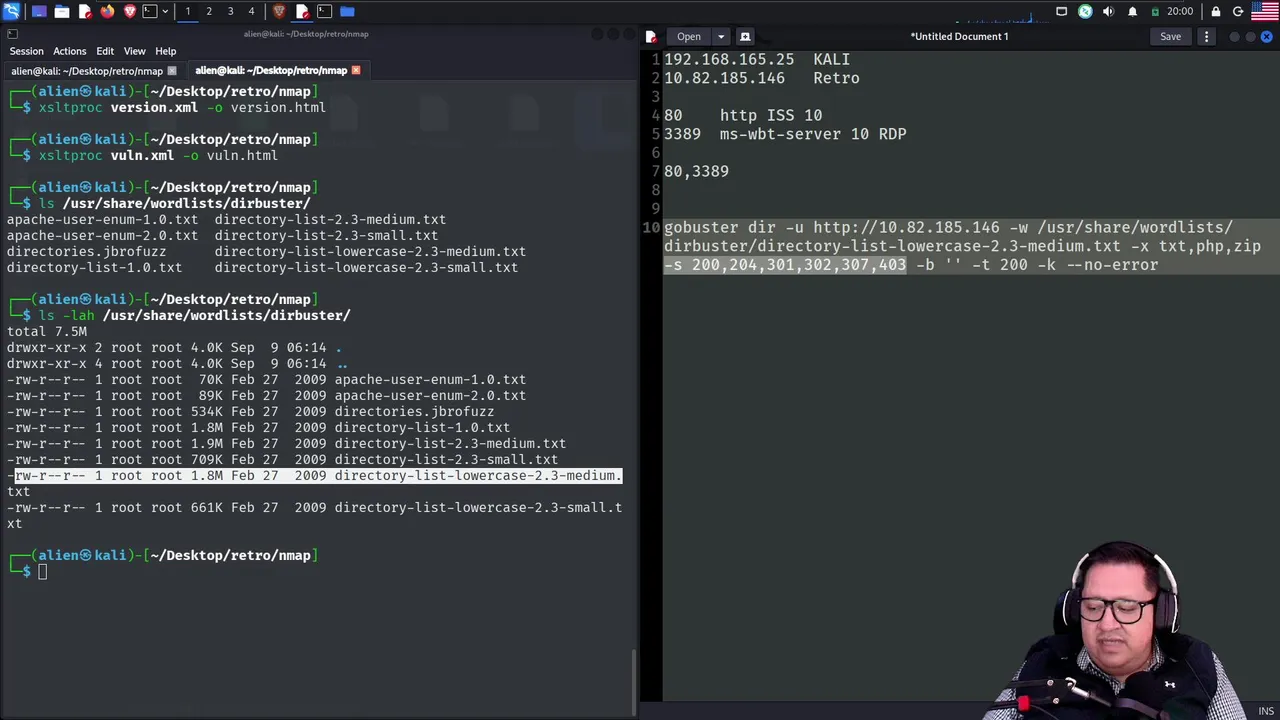Click the show desktop icon beside Kali menu
Image resolution: width=1280 pixels, height=720 pixels.
pyautogui.click(x=39, y=11)
